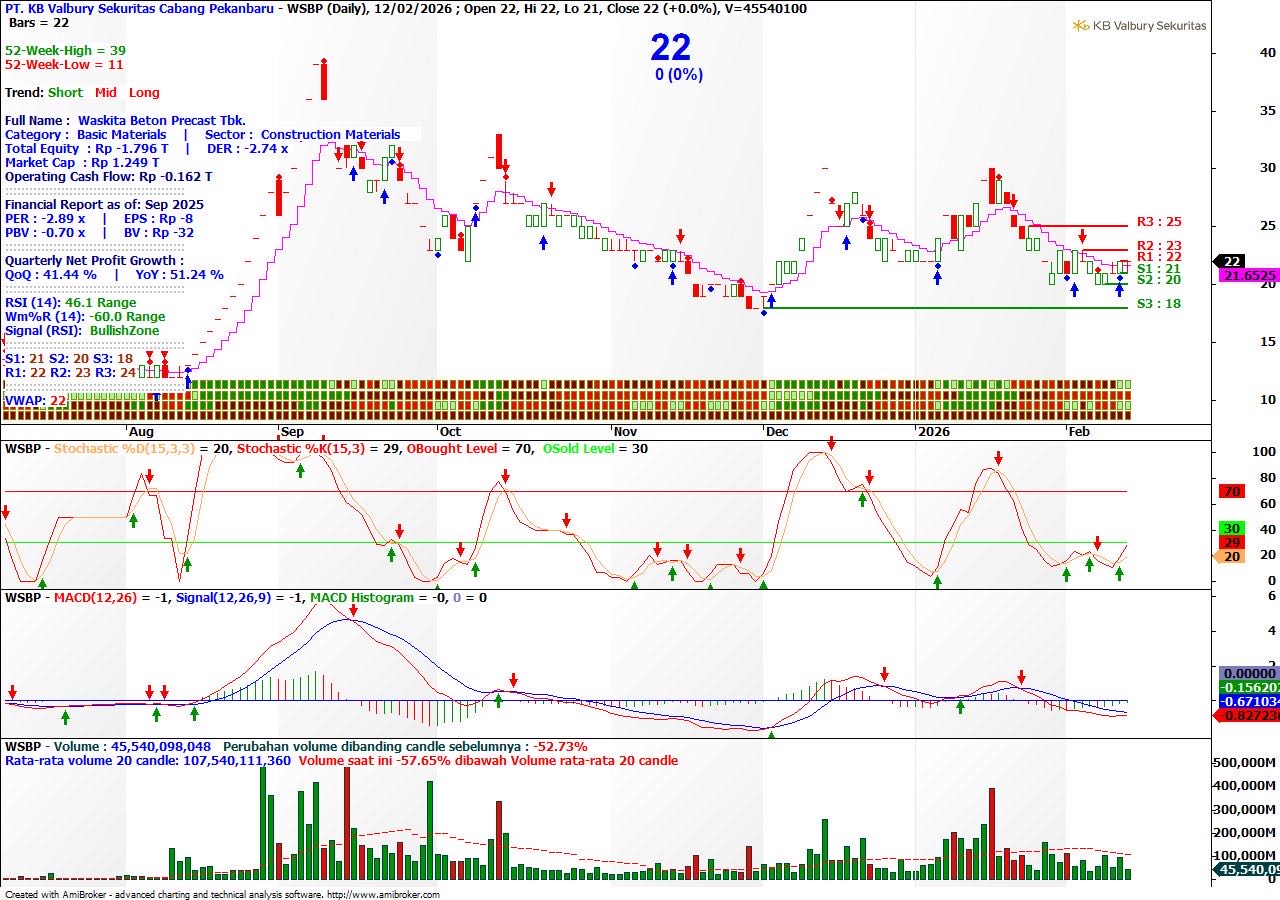Viewport: 1280px width, 900px height.
Task: Click the KB Valbury Sekuritas logo
Action: pos(1139,26)
